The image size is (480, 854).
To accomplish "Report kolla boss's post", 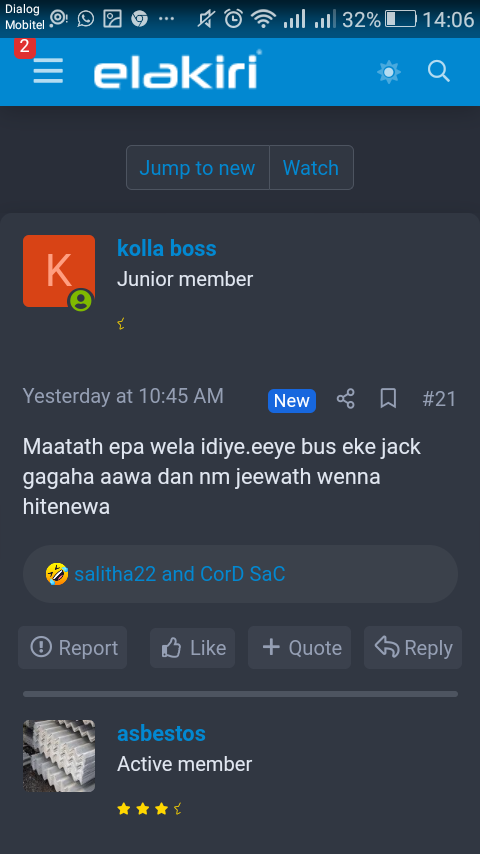I will 73,648.
